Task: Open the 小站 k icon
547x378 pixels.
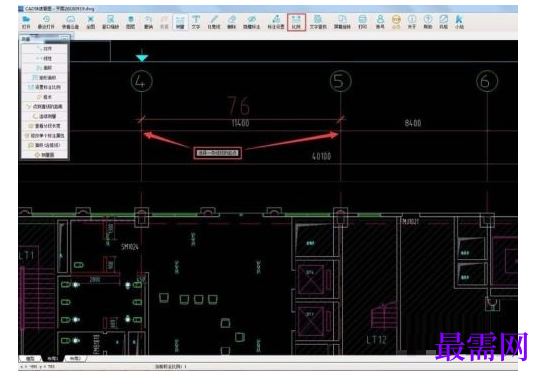Action: click(459, 22)
